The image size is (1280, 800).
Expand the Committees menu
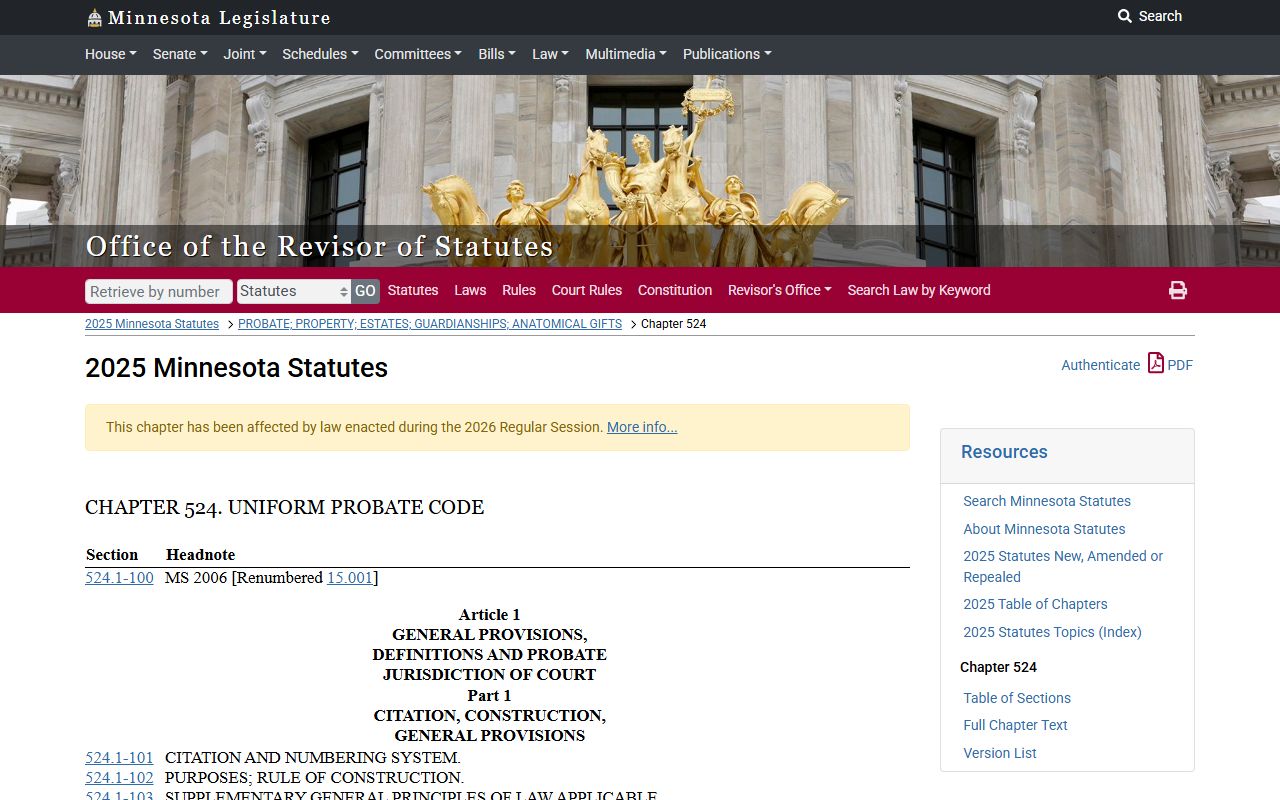point(418,54)
